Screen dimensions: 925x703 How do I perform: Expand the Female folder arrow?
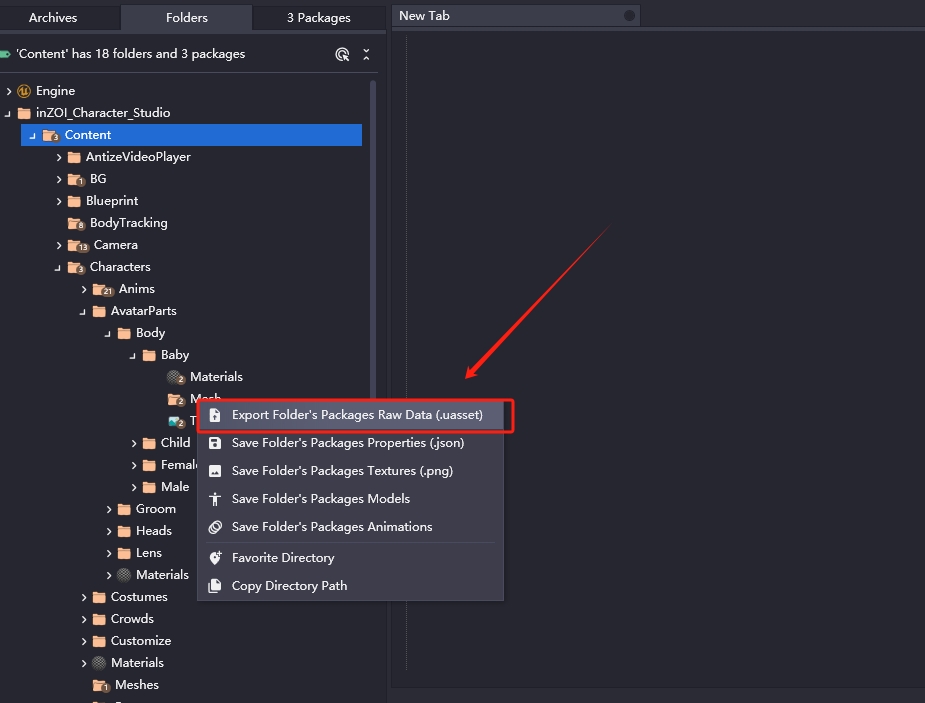(133, 465)
